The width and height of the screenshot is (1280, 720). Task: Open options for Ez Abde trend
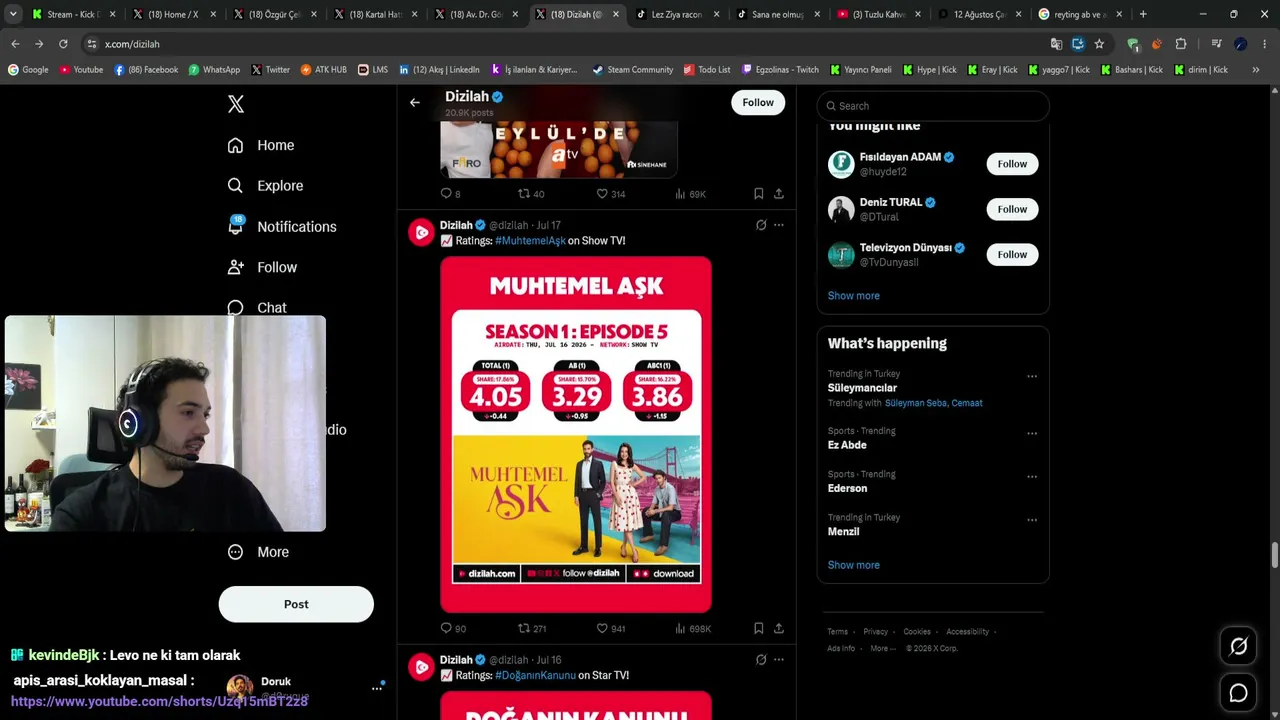[x=1032, y=434]
